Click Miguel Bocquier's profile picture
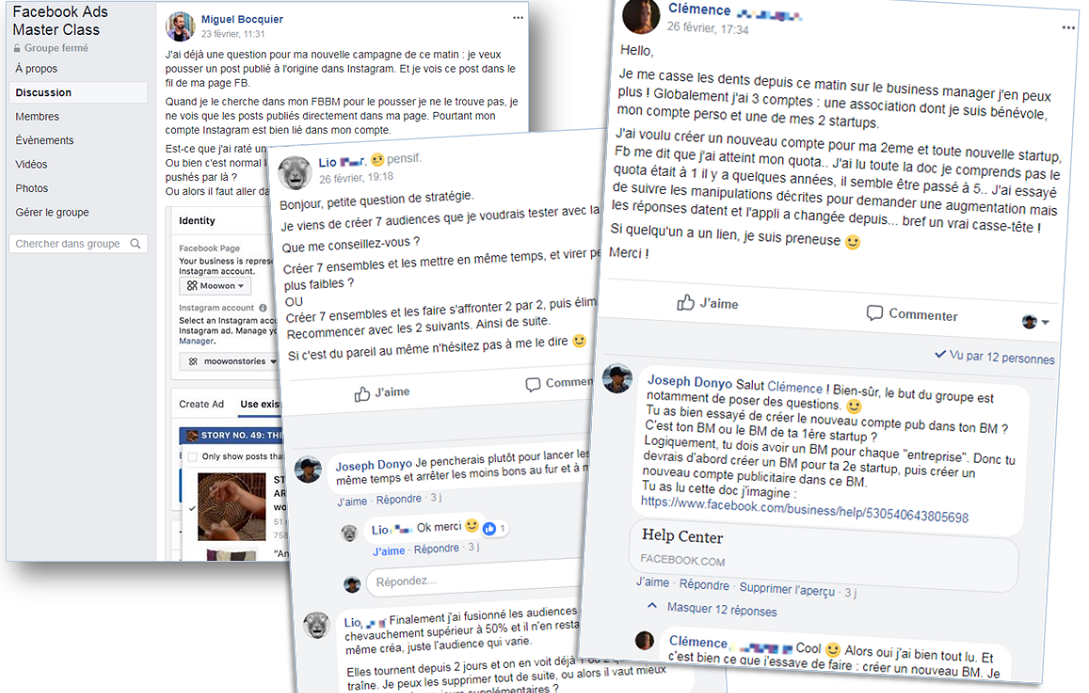 (180, 26)
